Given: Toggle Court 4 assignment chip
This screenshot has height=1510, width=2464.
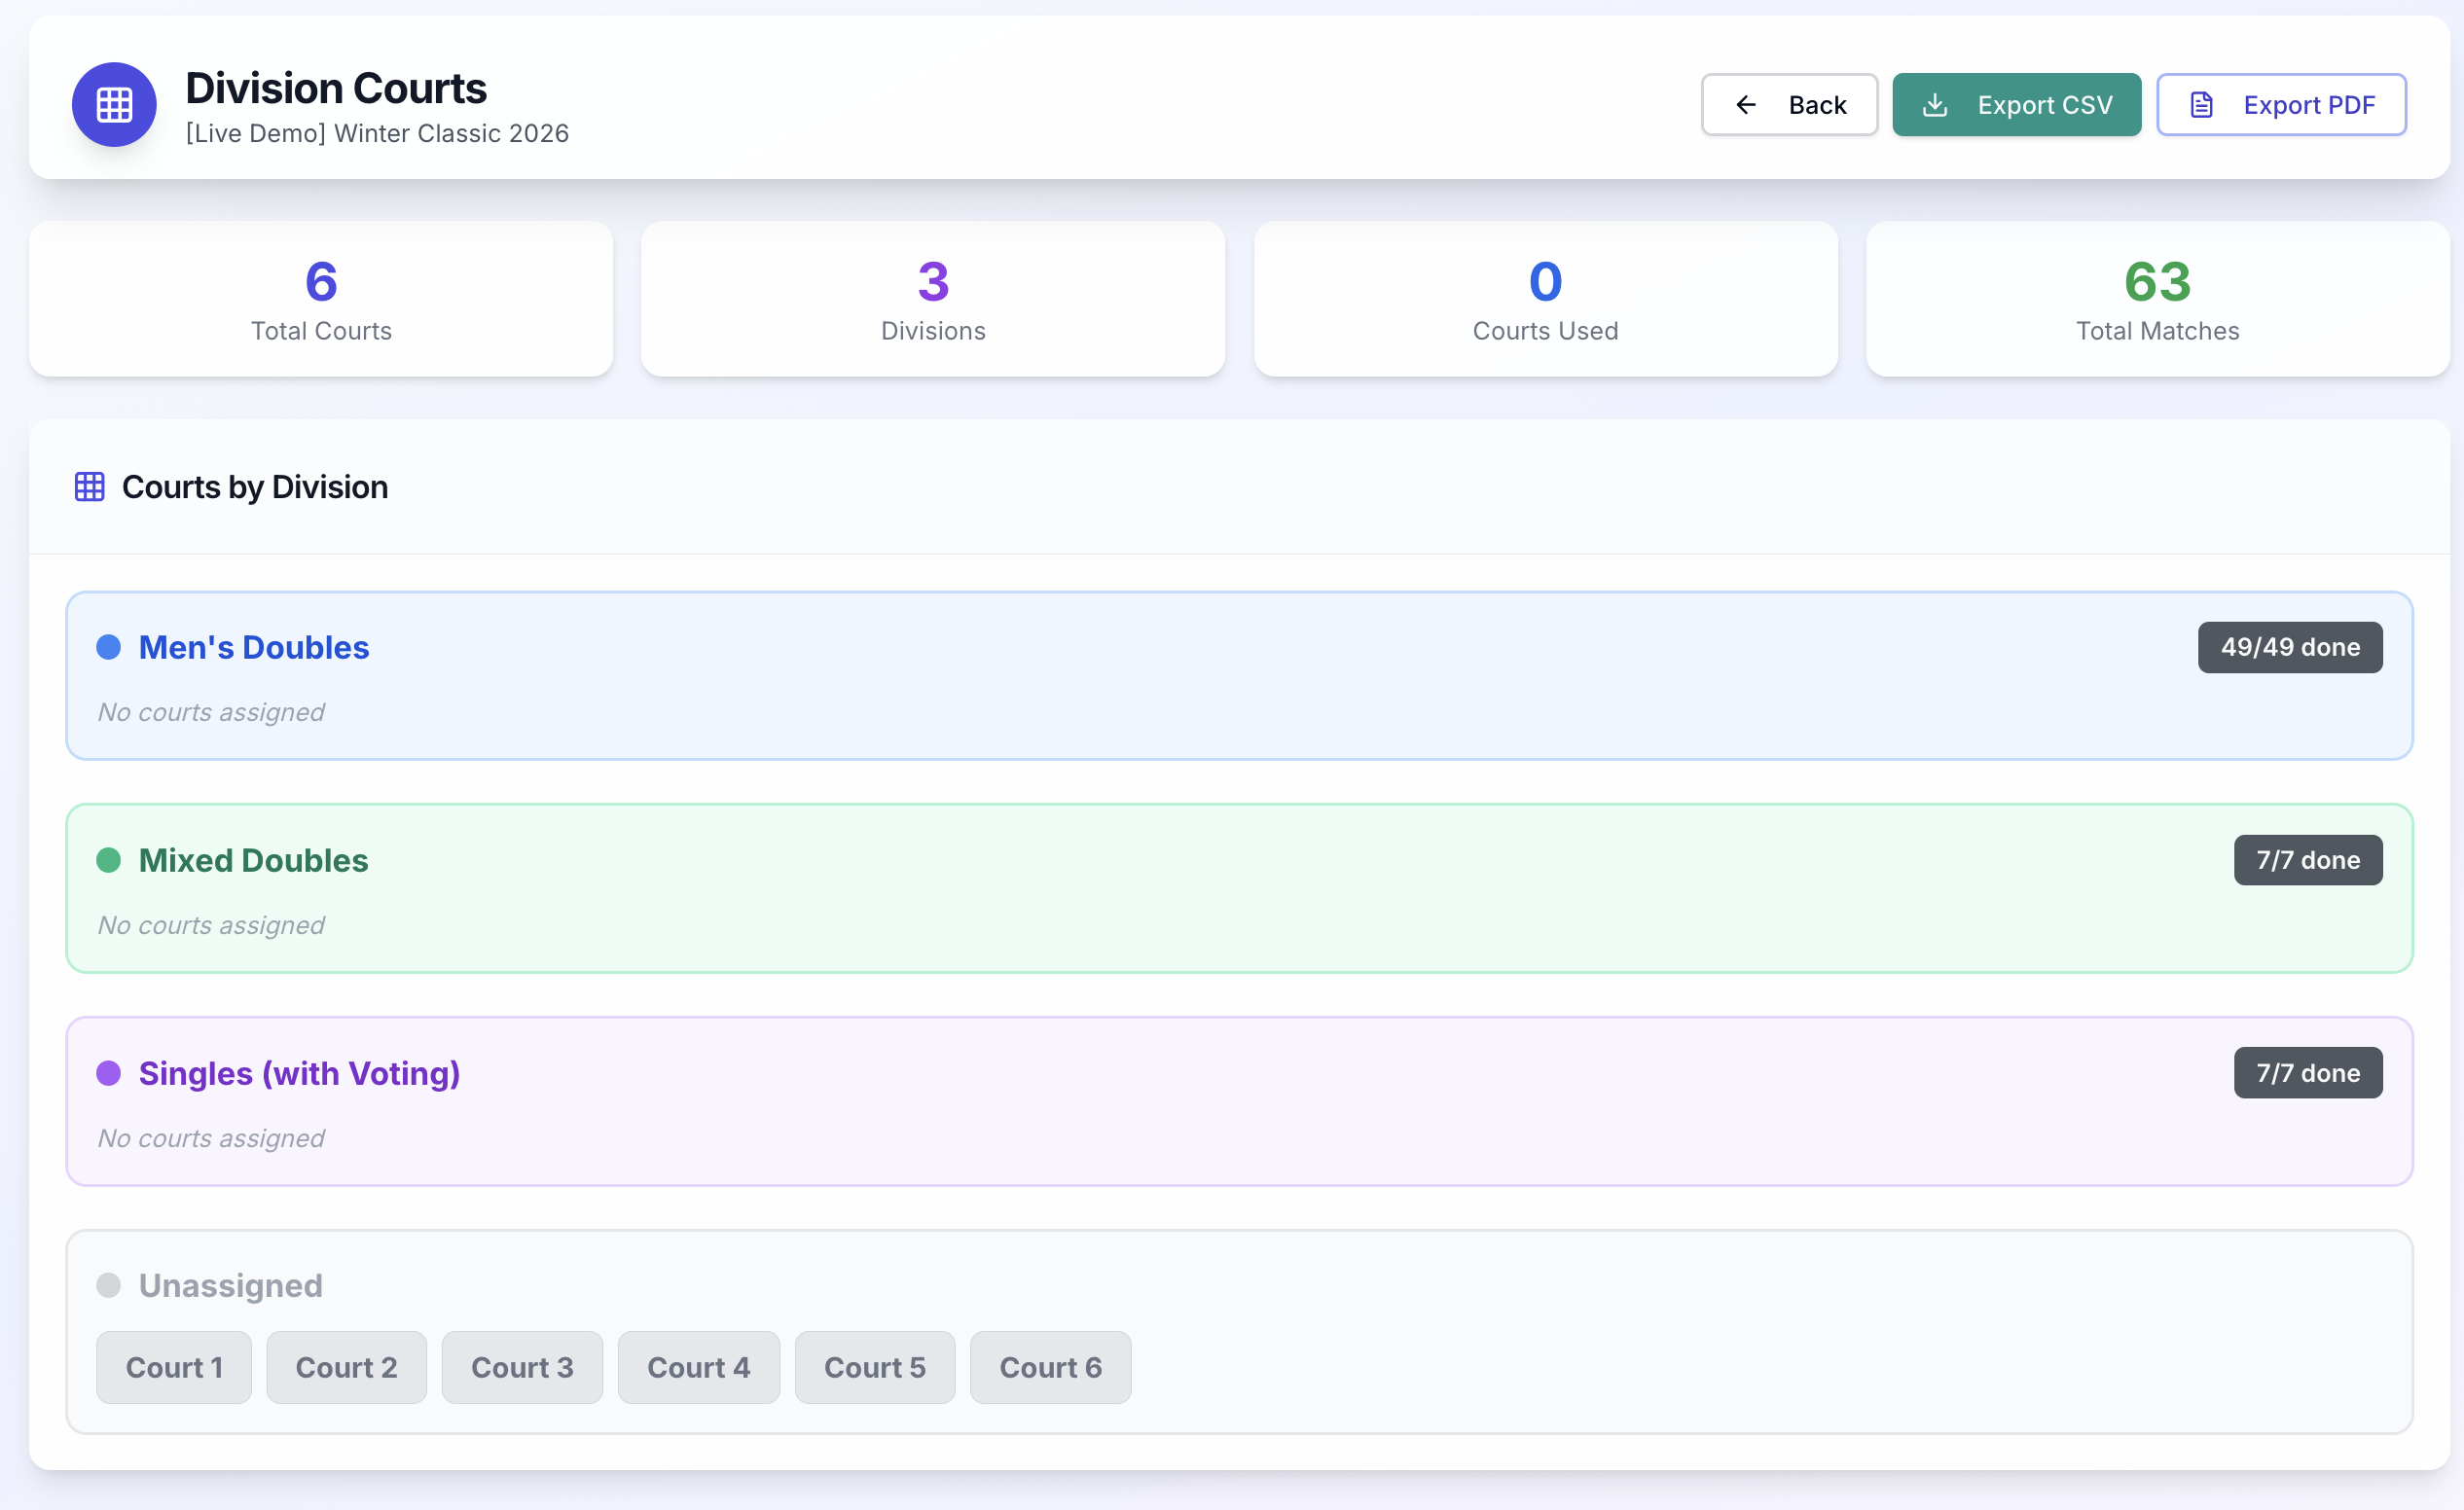Looking at the screenshot, I should 698,1367.
